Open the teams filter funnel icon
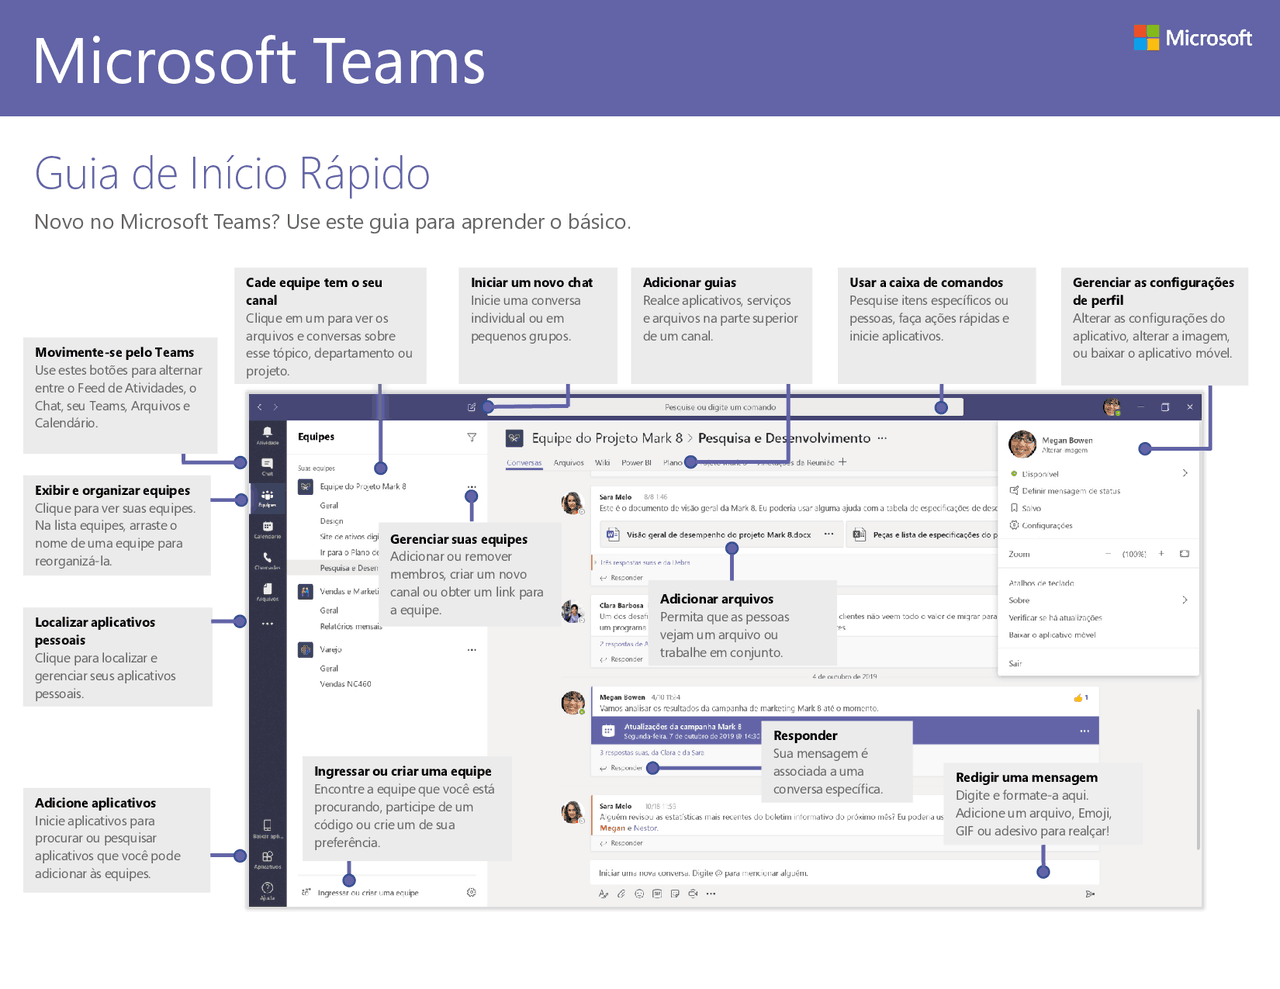1280x989 pixels. [471, 437]
